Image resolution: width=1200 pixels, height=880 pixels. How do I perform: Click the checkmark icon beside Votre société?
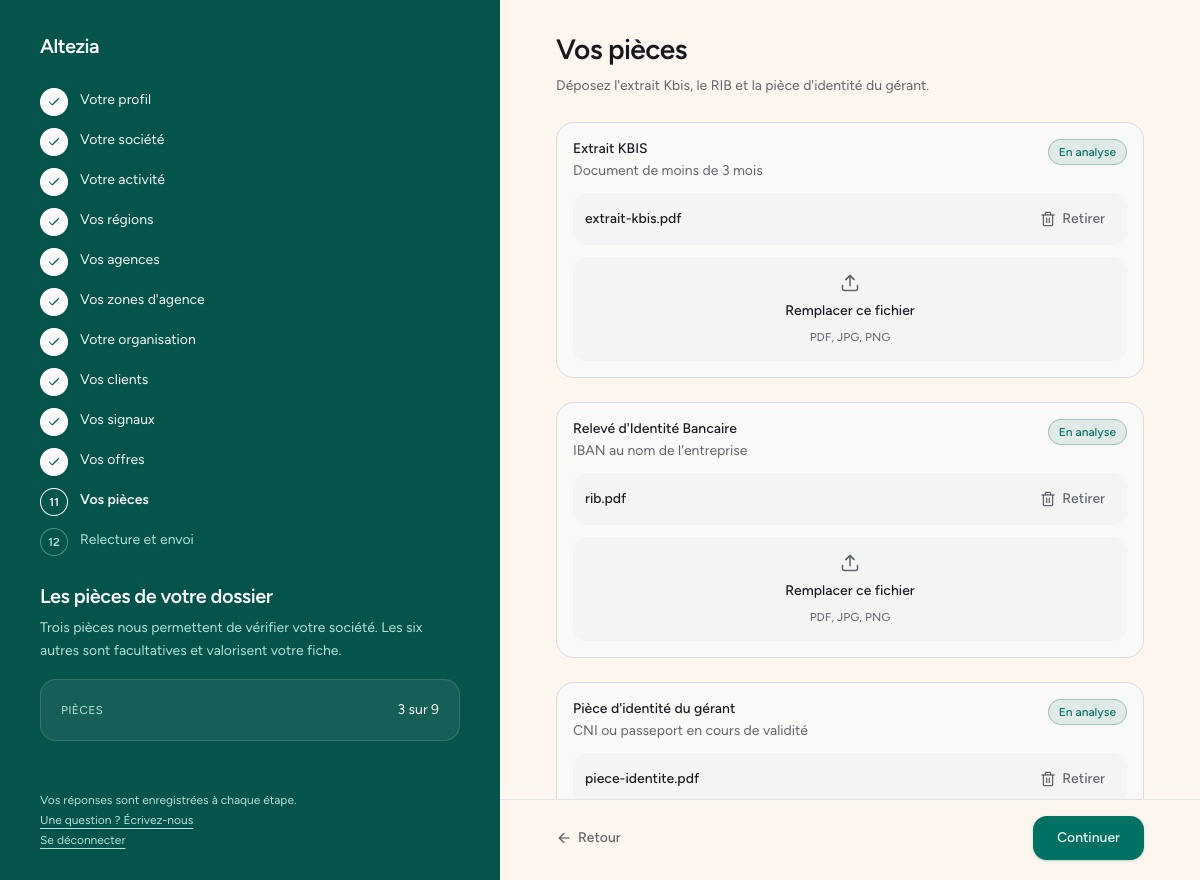click(54, 142)
